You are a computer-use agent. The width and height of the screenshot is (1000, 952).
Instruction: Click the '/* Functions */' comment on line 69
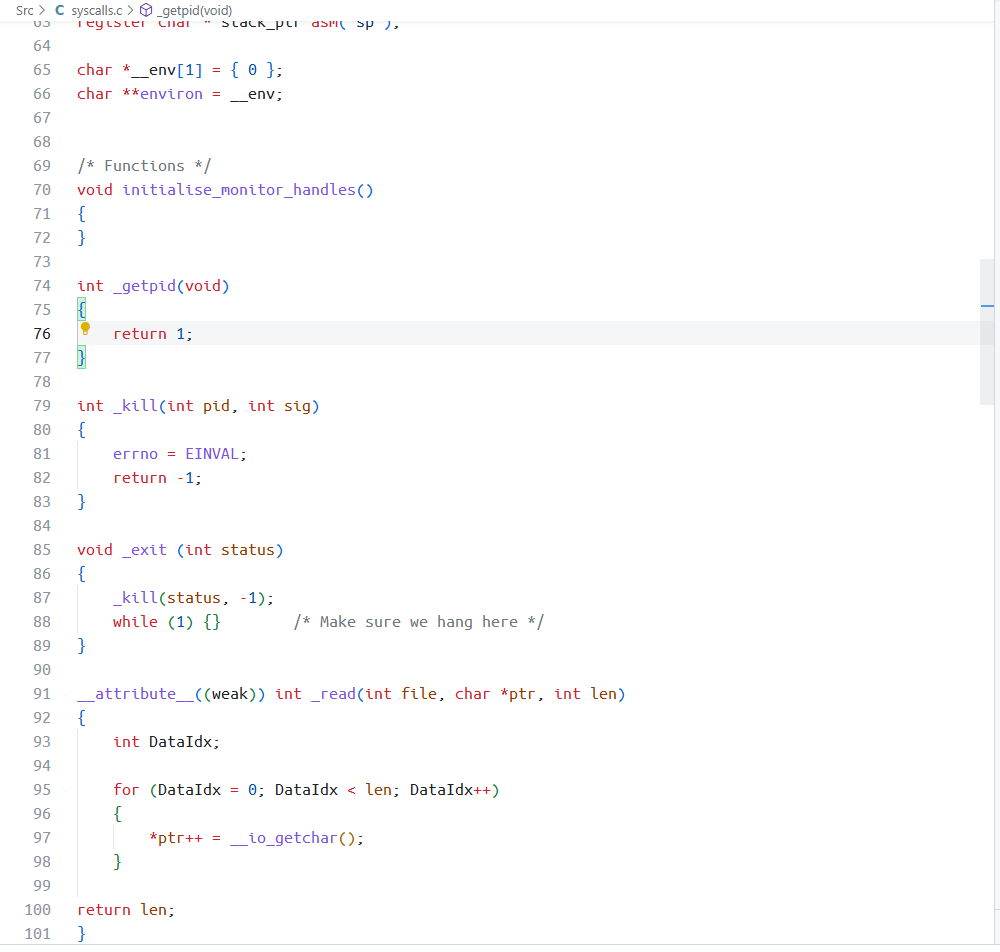pyautogui.click(x=144, y=166)
